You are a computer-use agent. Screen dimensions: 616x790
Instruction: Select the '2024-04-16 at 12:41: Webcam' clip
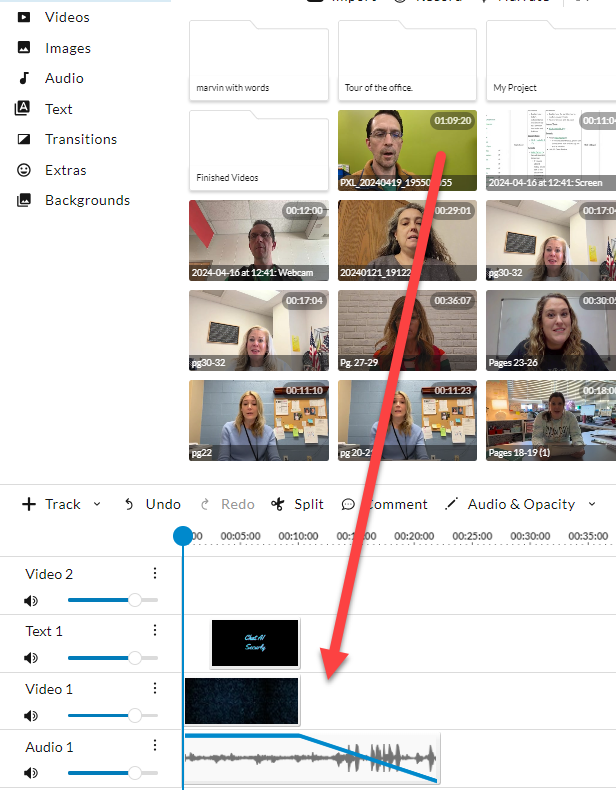(x=259, y=240)
